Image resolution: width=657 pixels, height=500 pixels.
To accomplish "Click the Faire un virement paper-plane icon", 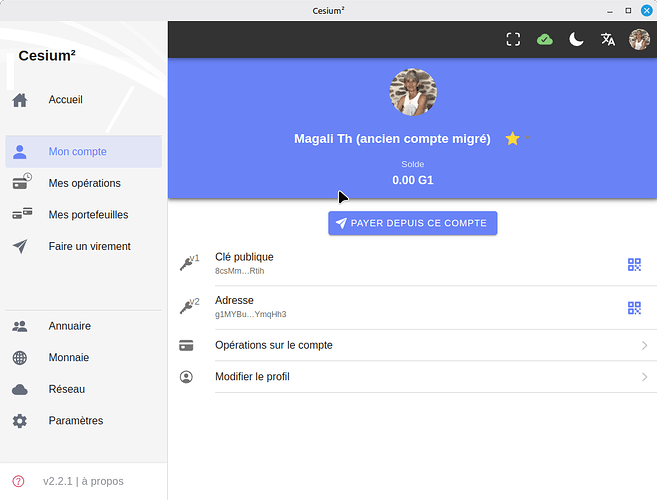I will 20,246.
